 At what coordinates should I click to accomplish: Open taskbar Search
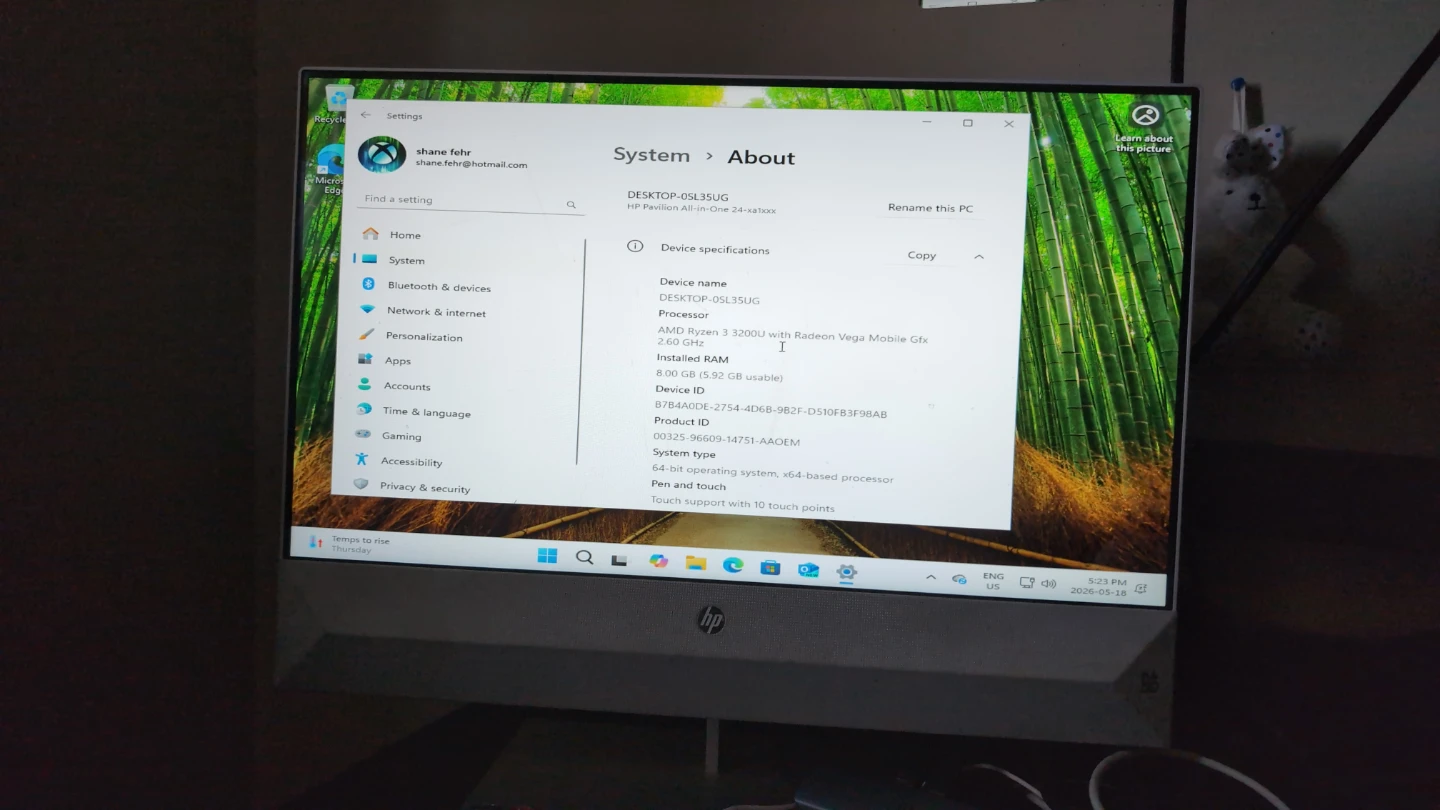pyautogui.click(x=585, y=558)
